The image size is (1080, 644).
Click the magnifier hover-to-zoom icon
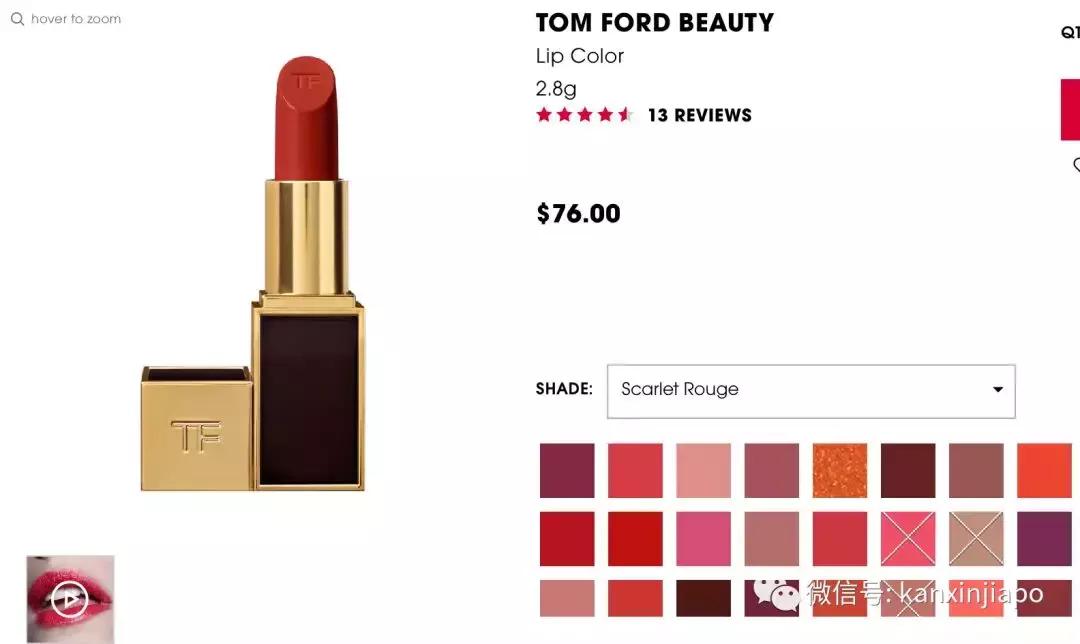[x=18, y=19]
